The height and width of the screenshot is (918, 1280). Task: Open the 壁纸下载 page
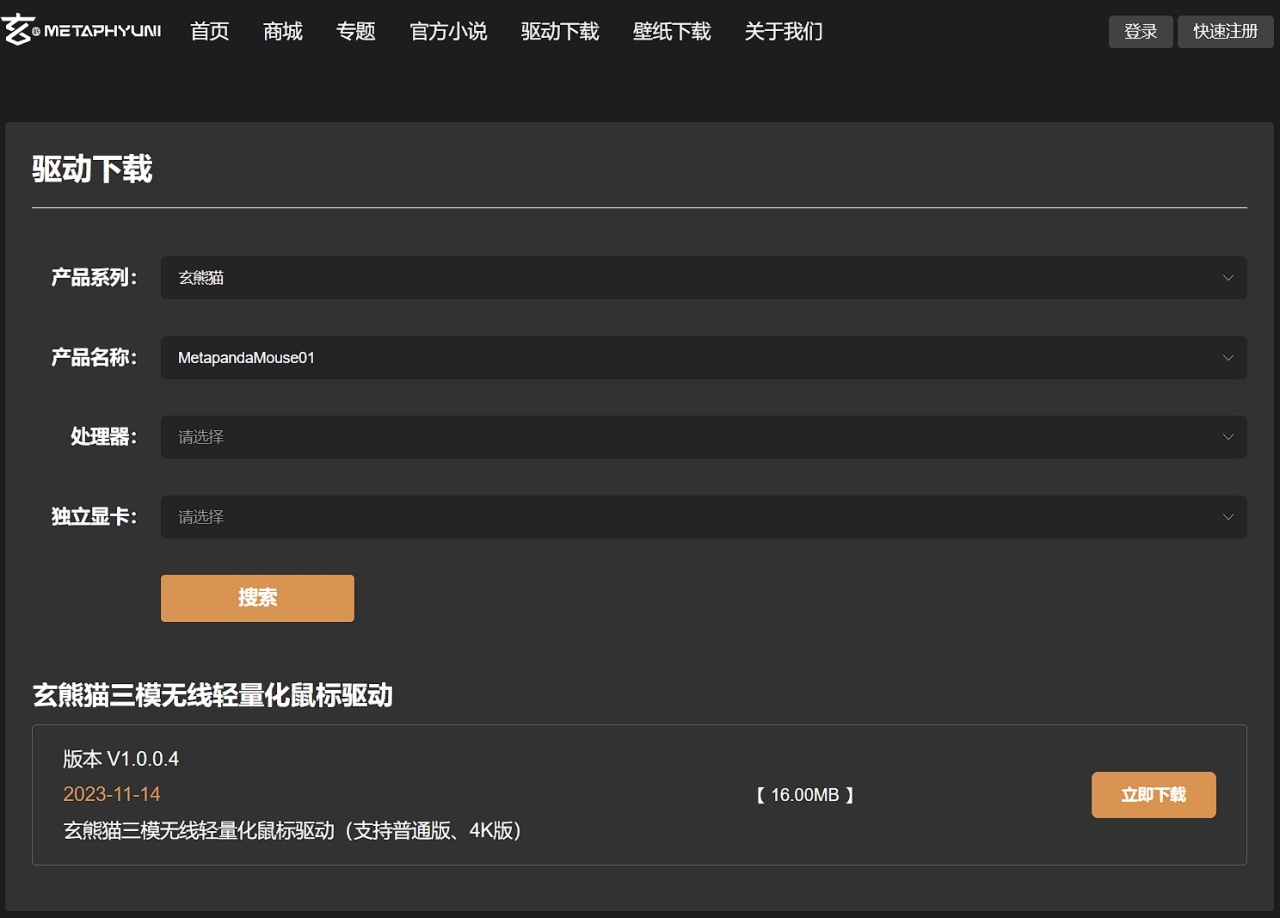(672, 32)
